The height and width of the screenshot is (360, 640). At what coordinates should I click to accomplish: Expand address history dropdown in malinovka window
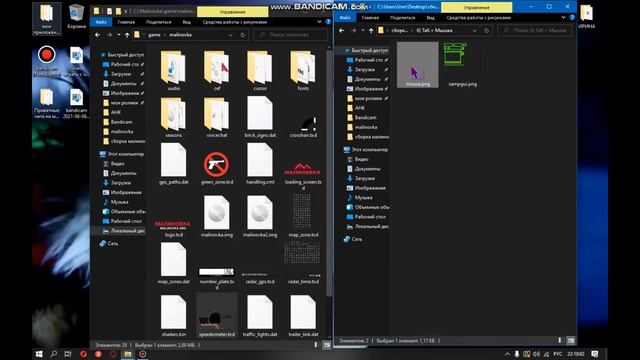[231, 35]
